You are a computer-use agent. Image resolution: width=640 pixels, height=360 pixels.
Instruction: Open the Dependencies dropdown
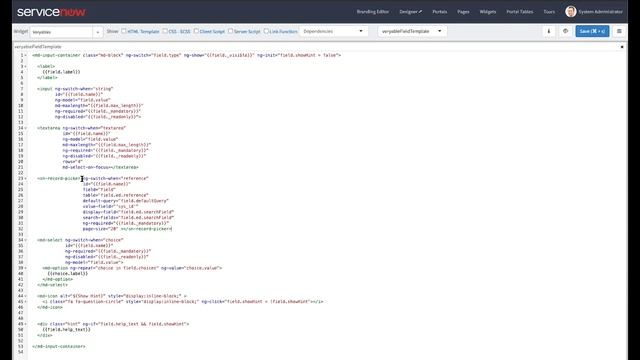click(333, 31)
